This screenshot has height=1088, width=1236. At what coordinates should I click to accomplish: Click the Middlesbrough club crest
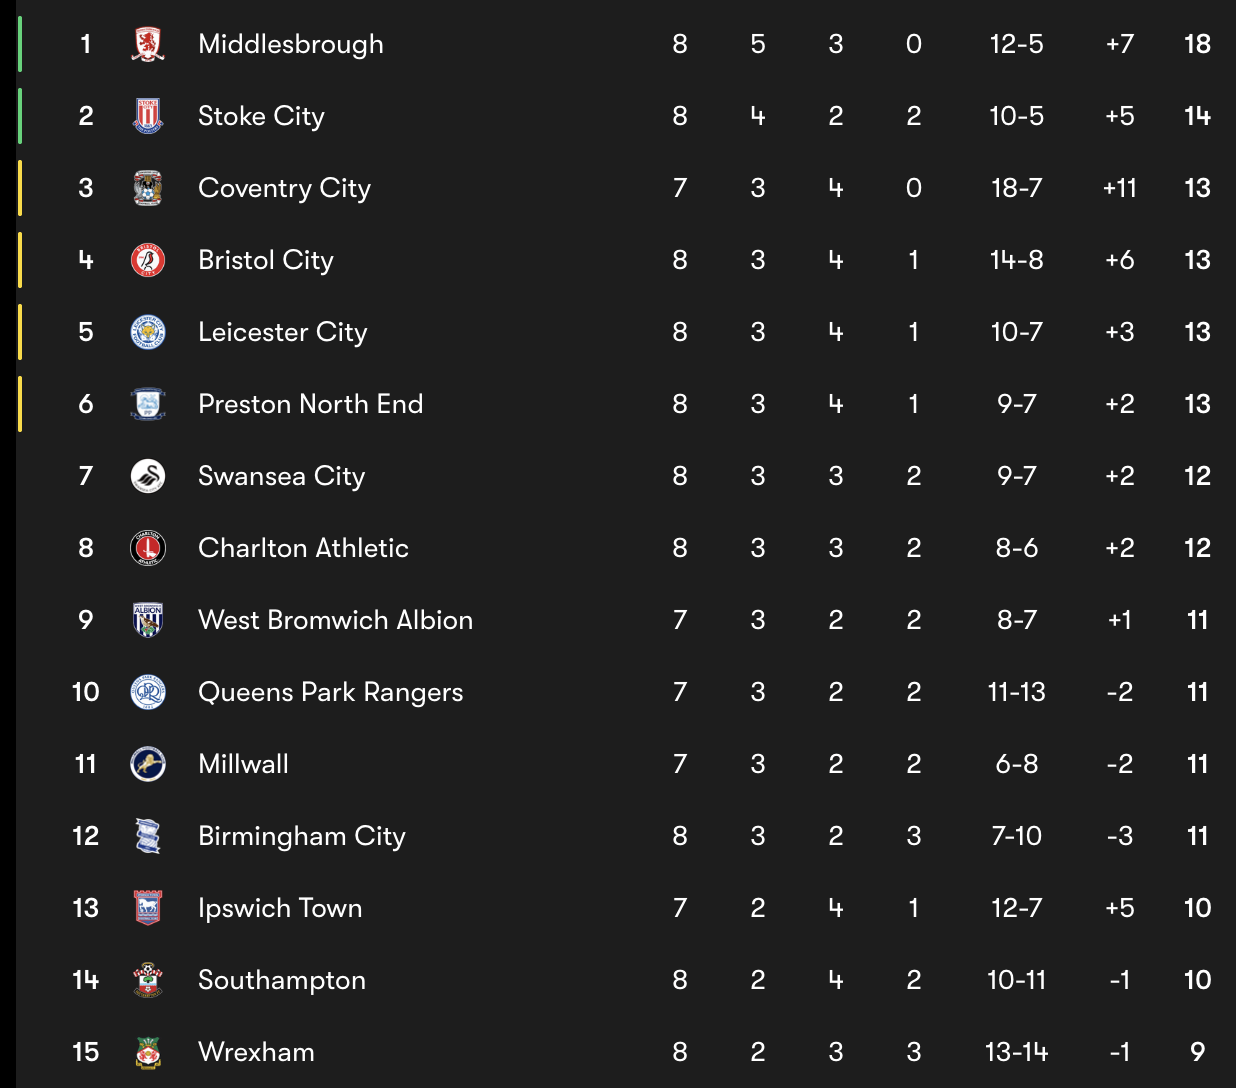click(148, 44)
